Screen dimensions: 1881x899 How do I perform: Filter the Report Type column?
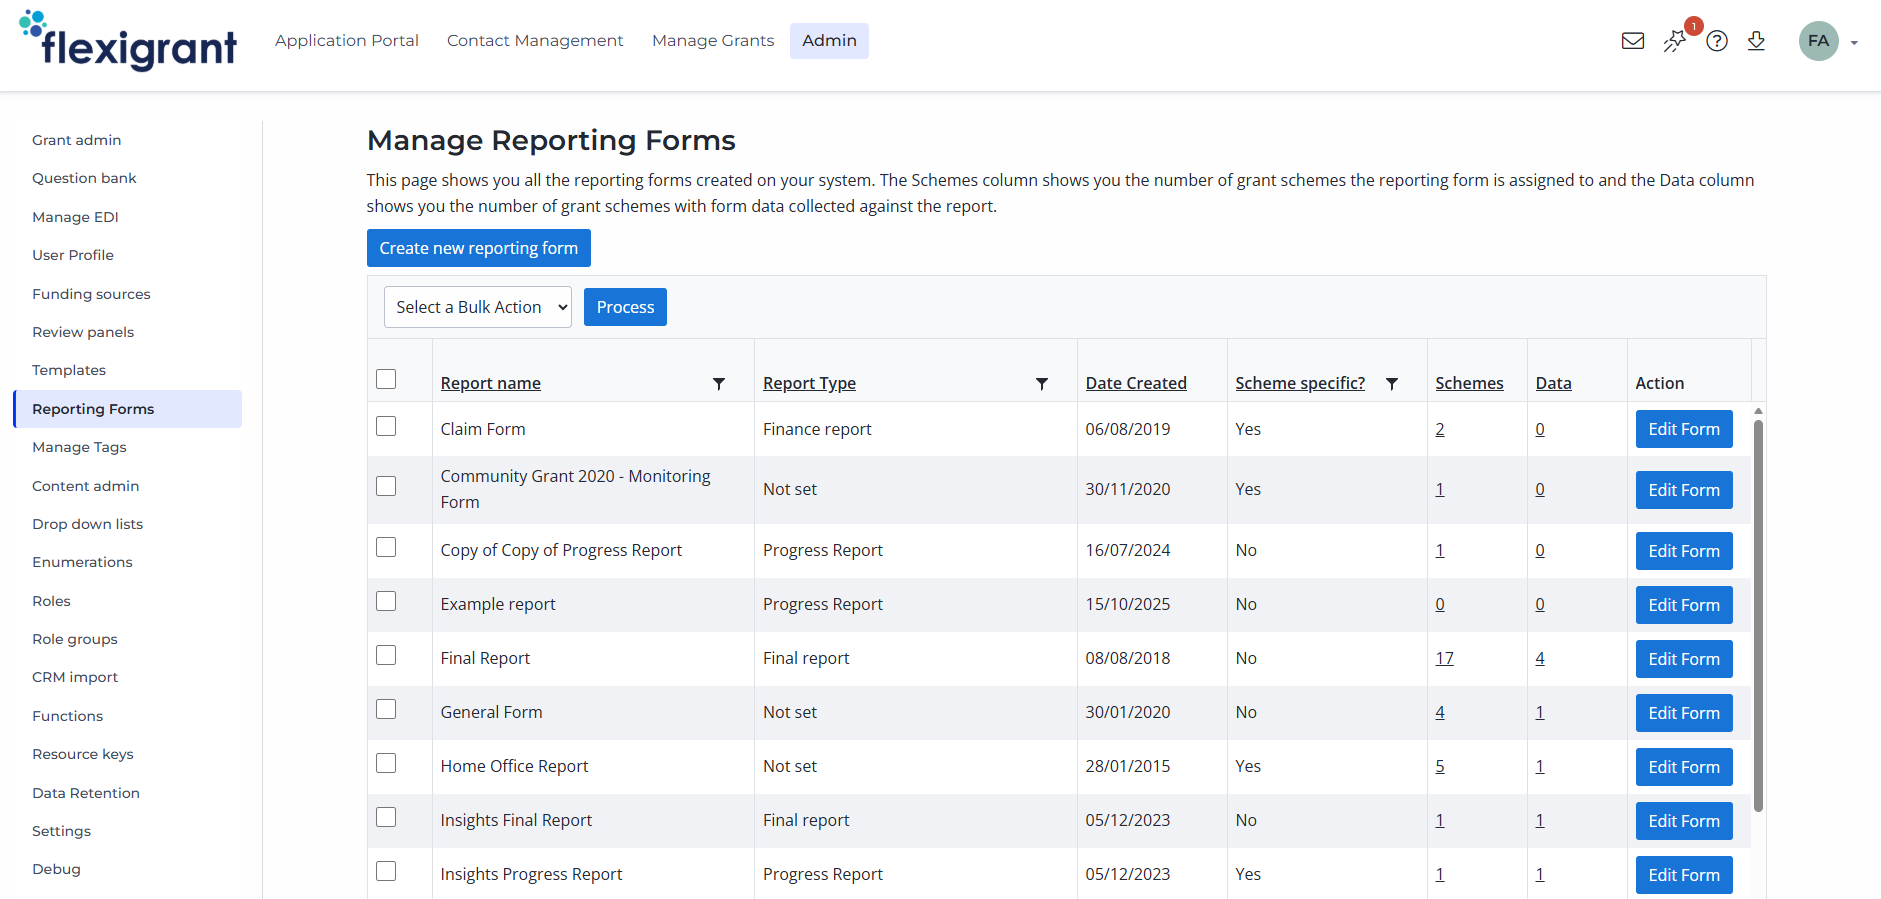point(1041,384)
